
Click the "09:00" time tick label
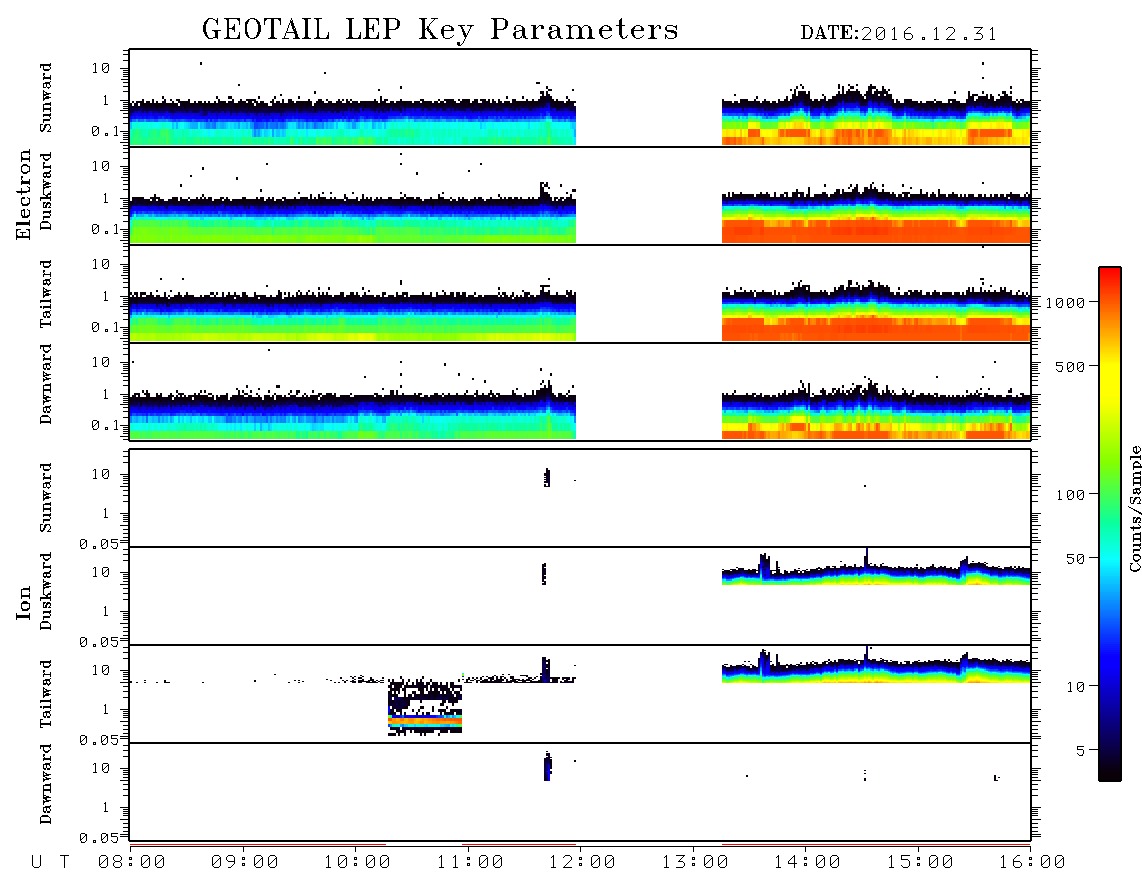pos(245,862)
